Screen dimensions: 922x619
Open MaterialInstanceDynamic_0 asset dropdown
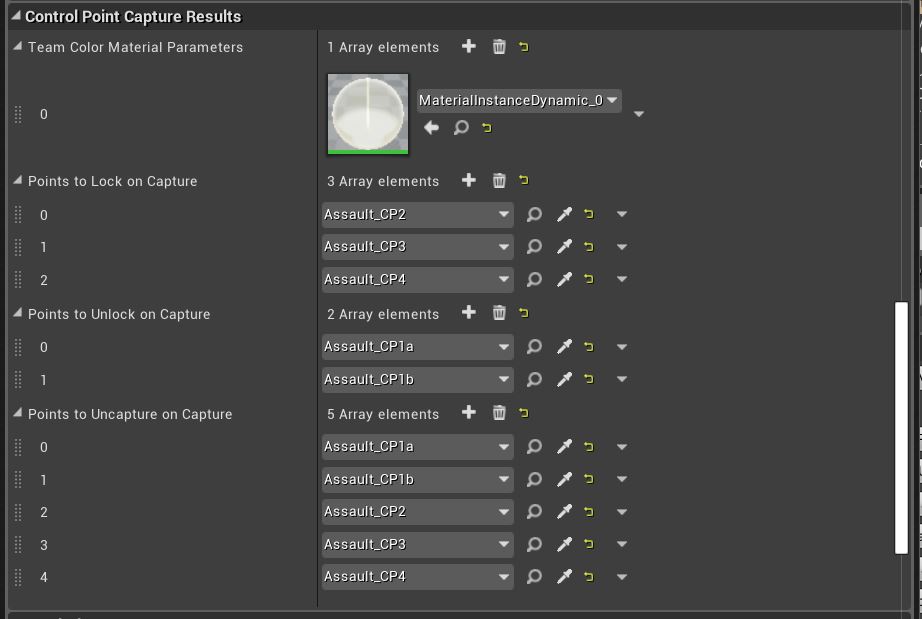519,101
